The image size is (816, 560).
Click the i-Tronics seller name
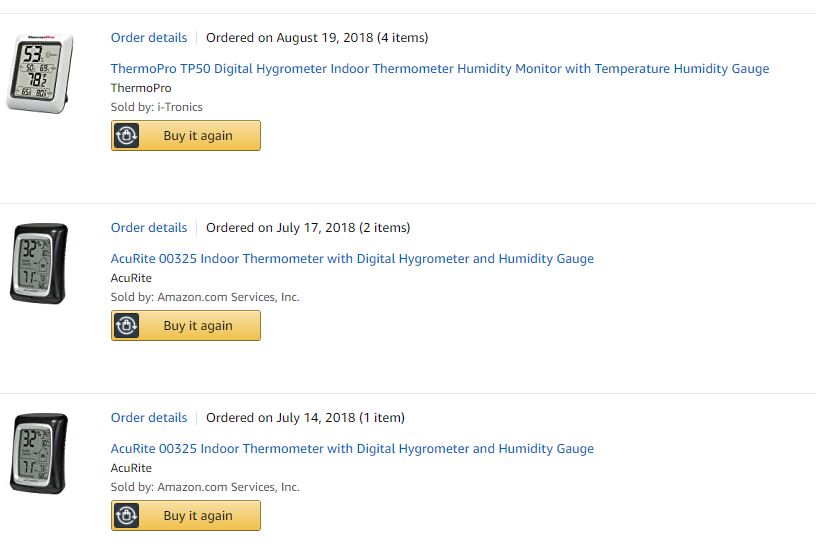180,107
